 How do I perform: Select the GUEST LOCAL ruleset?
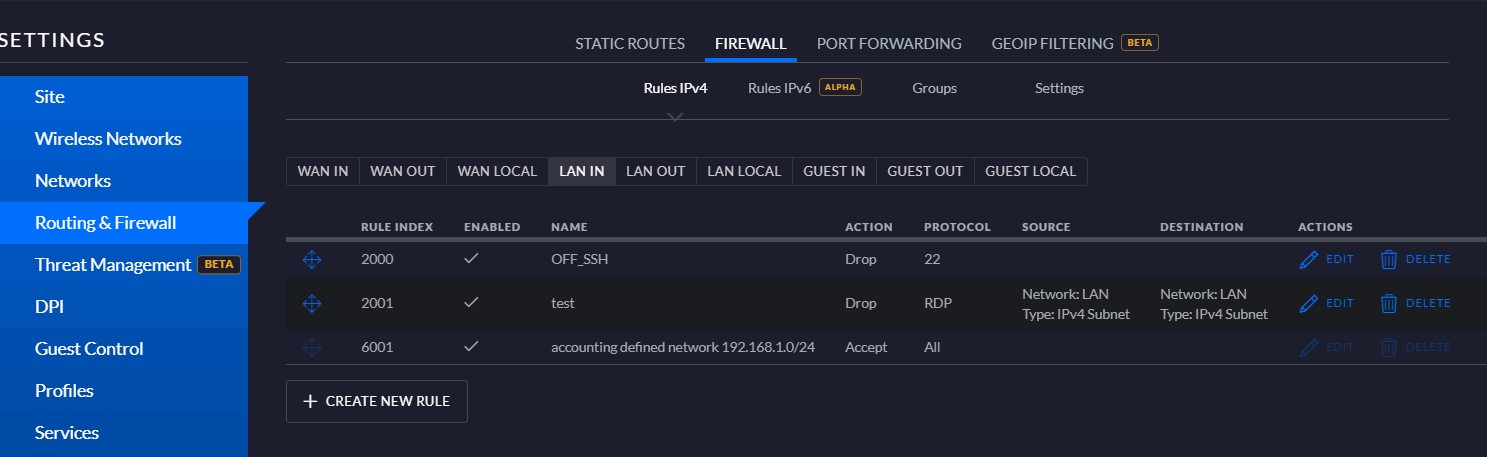point(1030,171)
